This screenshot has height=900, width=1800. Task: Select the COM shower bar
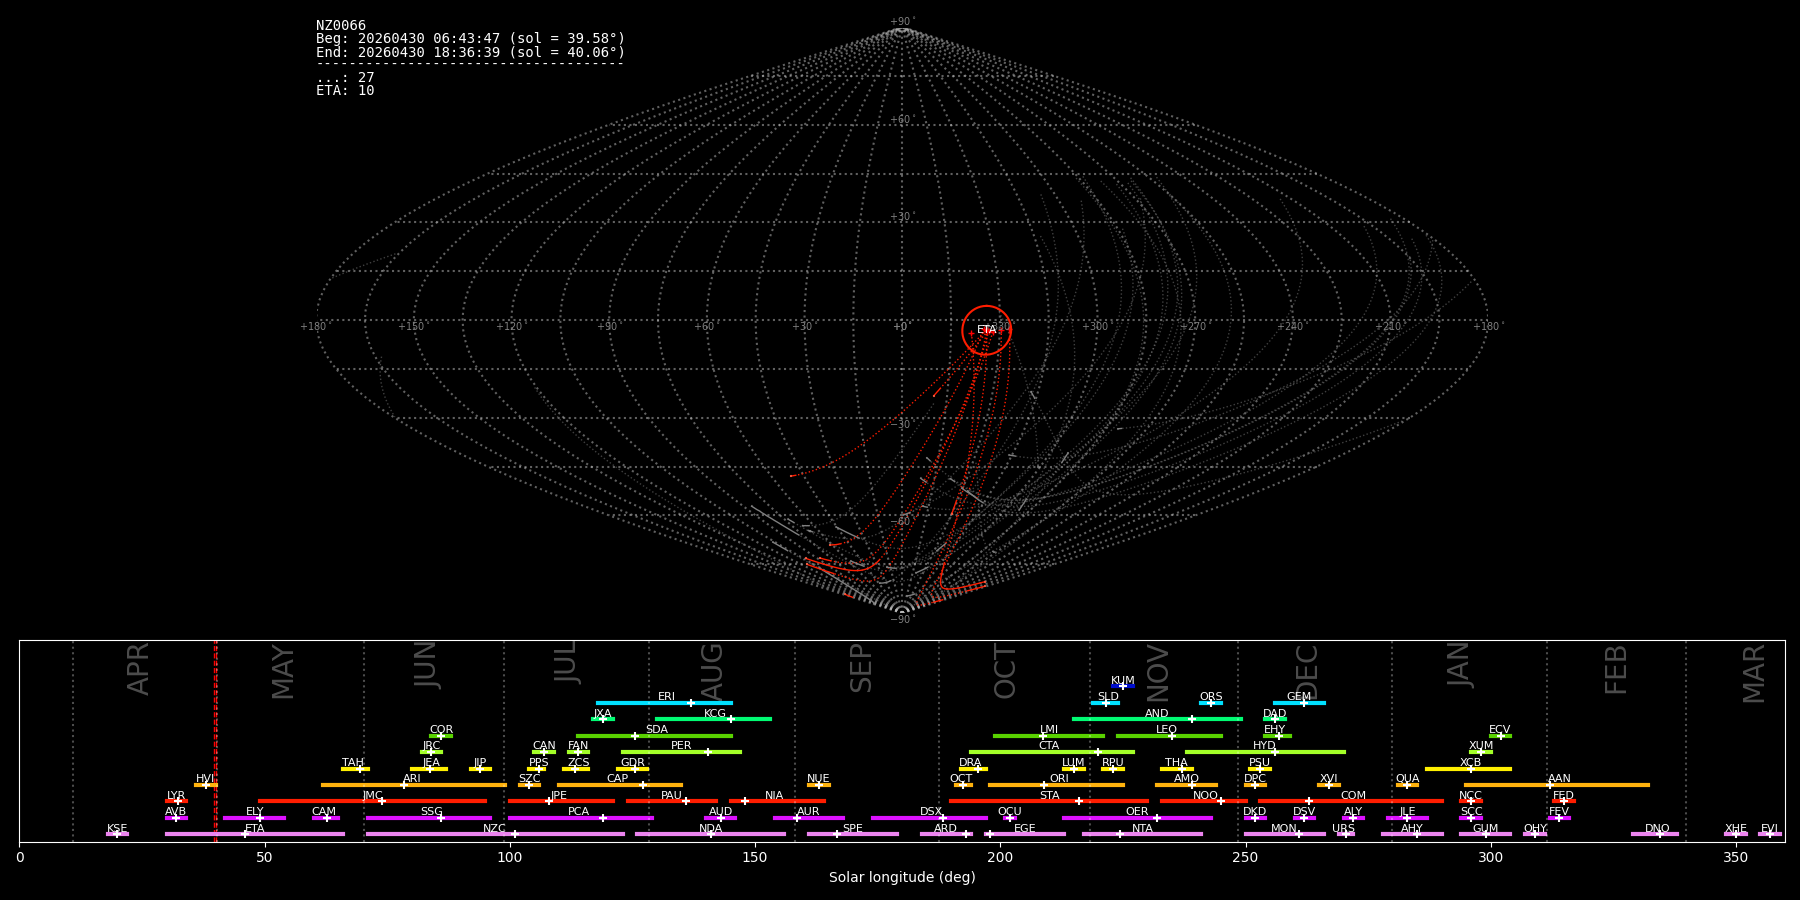pos(1352,801)
